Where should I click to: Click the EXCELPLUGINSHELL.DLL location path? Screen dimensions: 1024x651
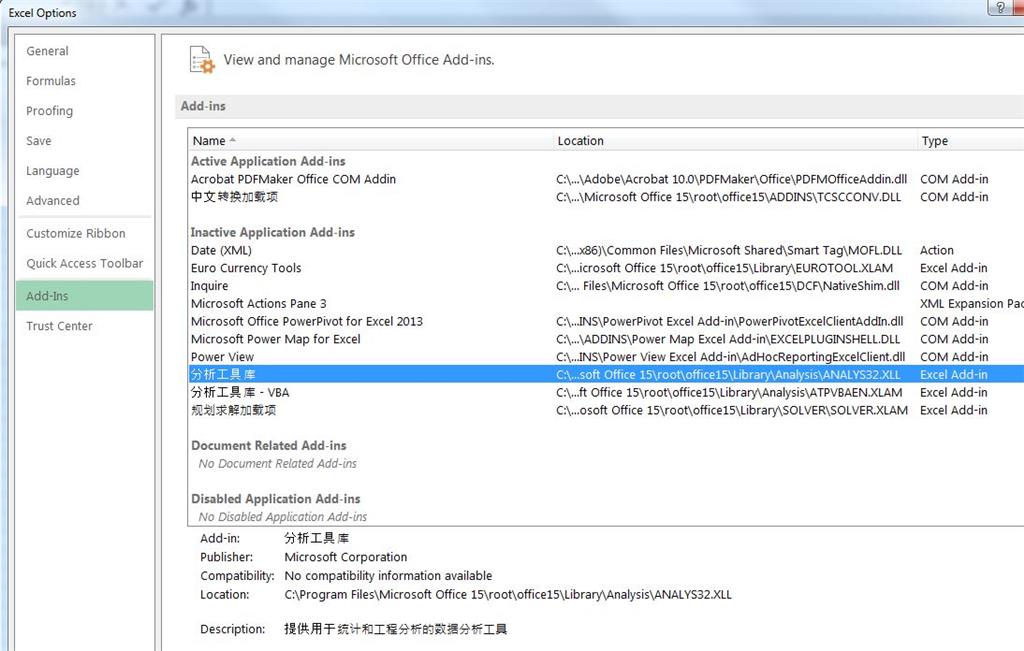click(728, 339)
